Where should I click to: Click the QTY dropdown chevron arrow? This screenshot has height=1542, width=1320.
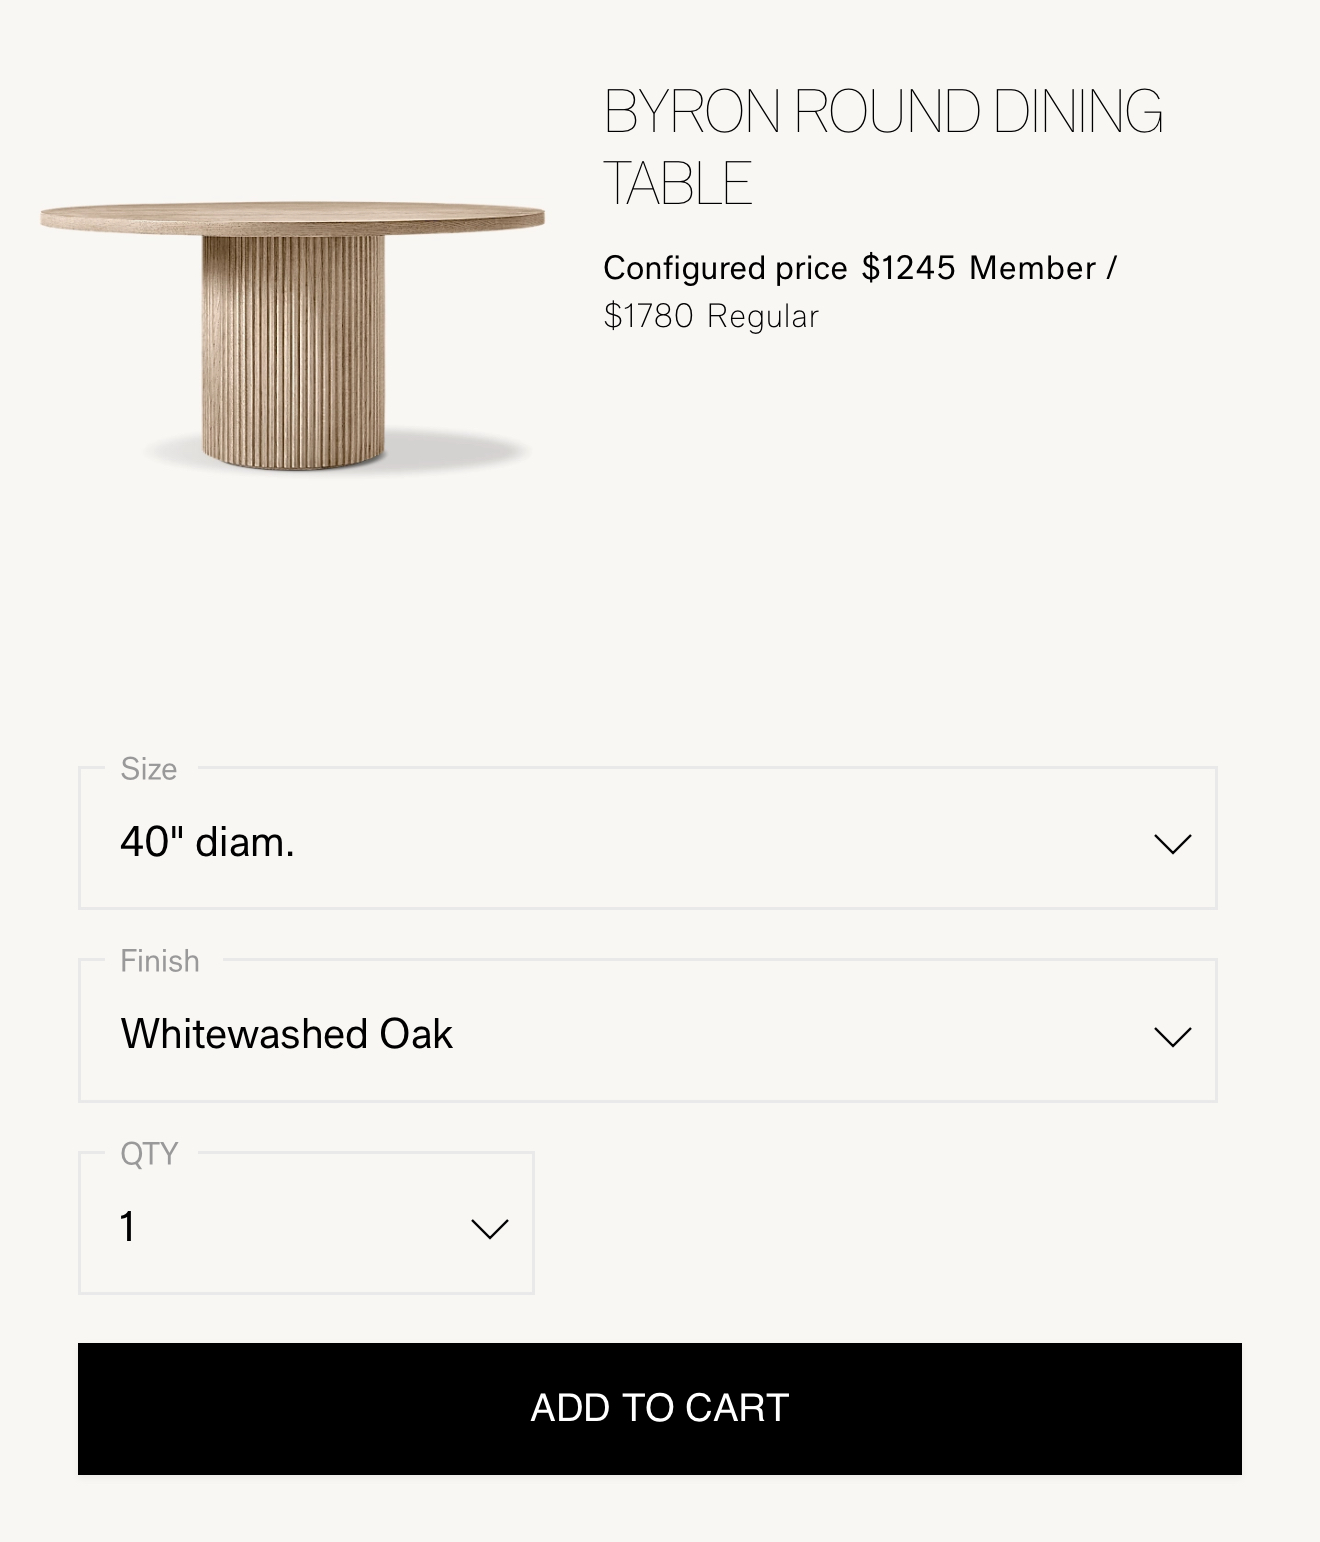click(x=489, y=1228)
